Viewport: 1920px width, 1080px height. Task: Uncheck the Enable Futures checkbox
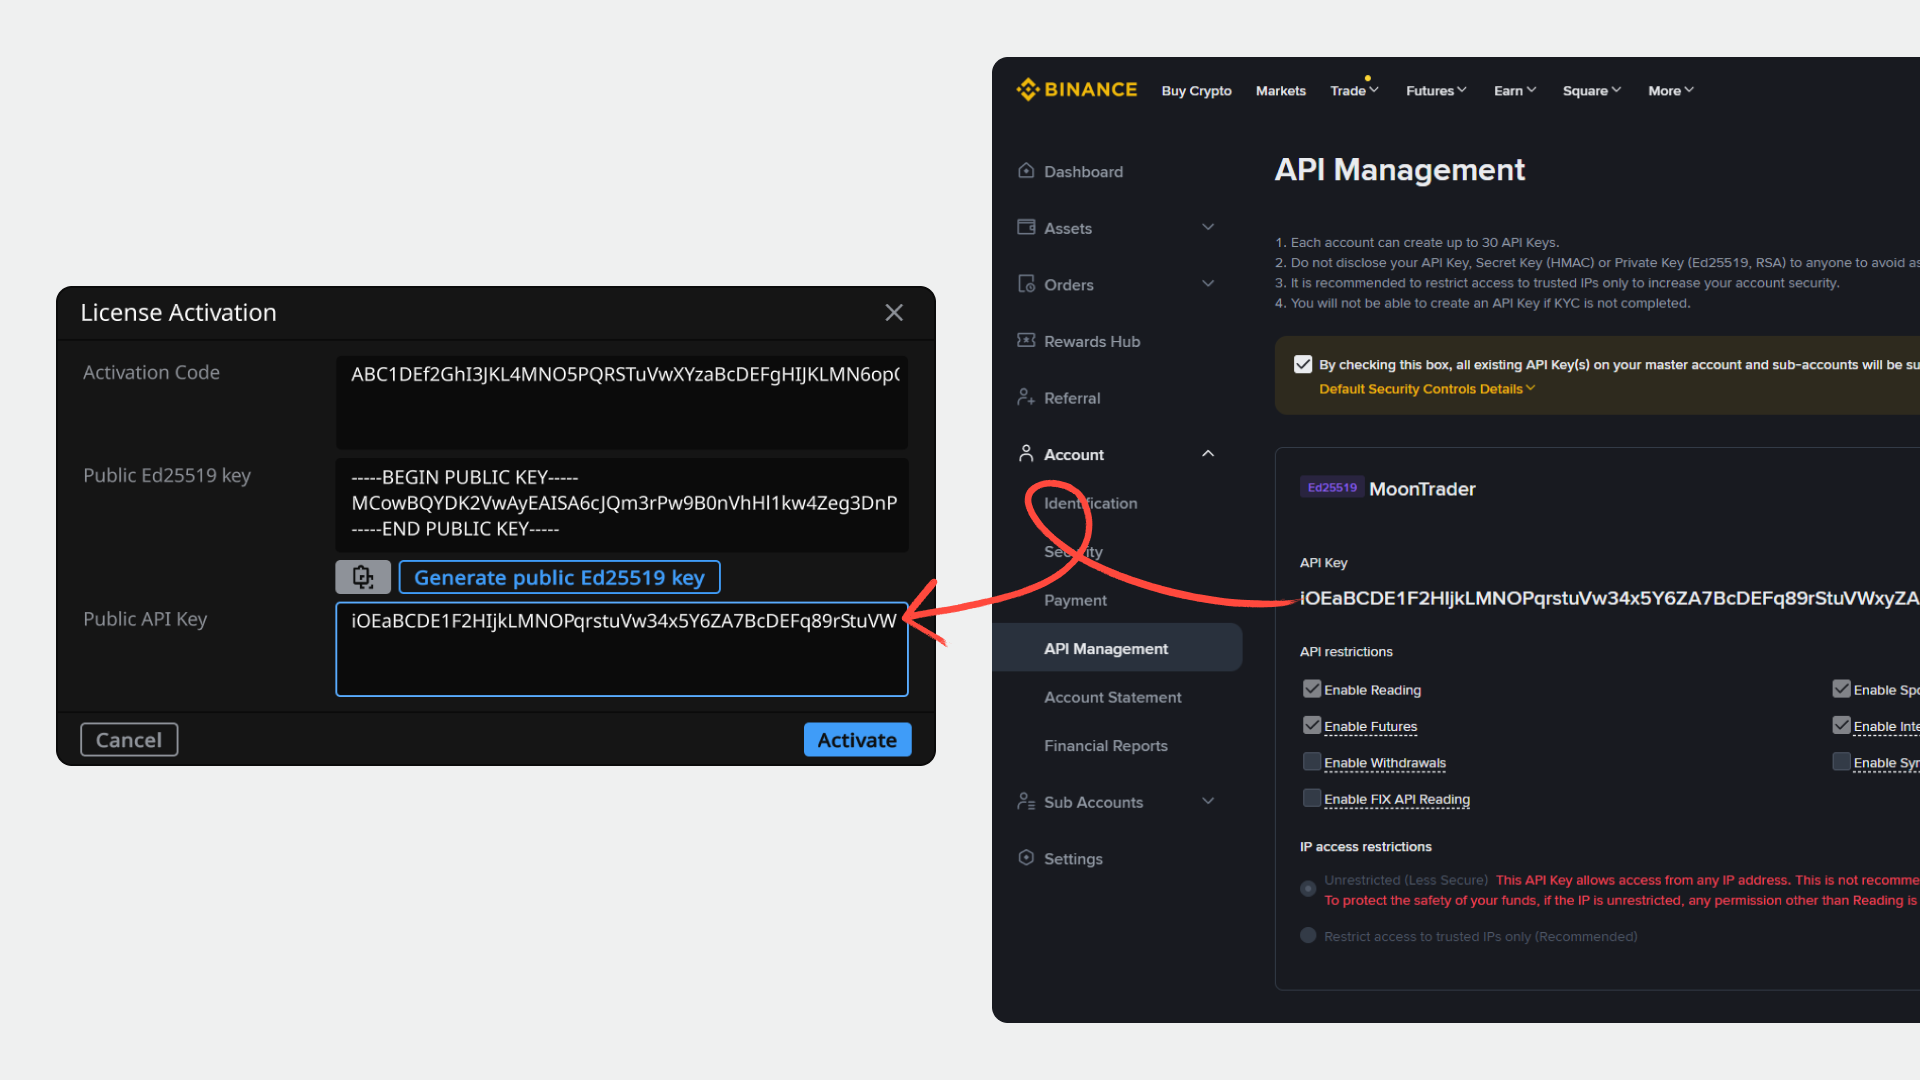pyautogui.click(x=1312, y=726)
